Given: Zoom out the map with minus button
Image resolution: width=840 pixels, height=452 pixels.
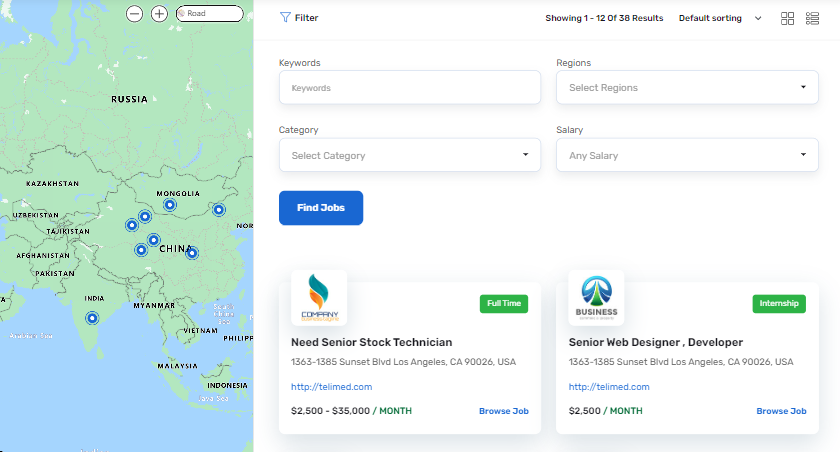Looking at the screenshot, I should 134,14.
